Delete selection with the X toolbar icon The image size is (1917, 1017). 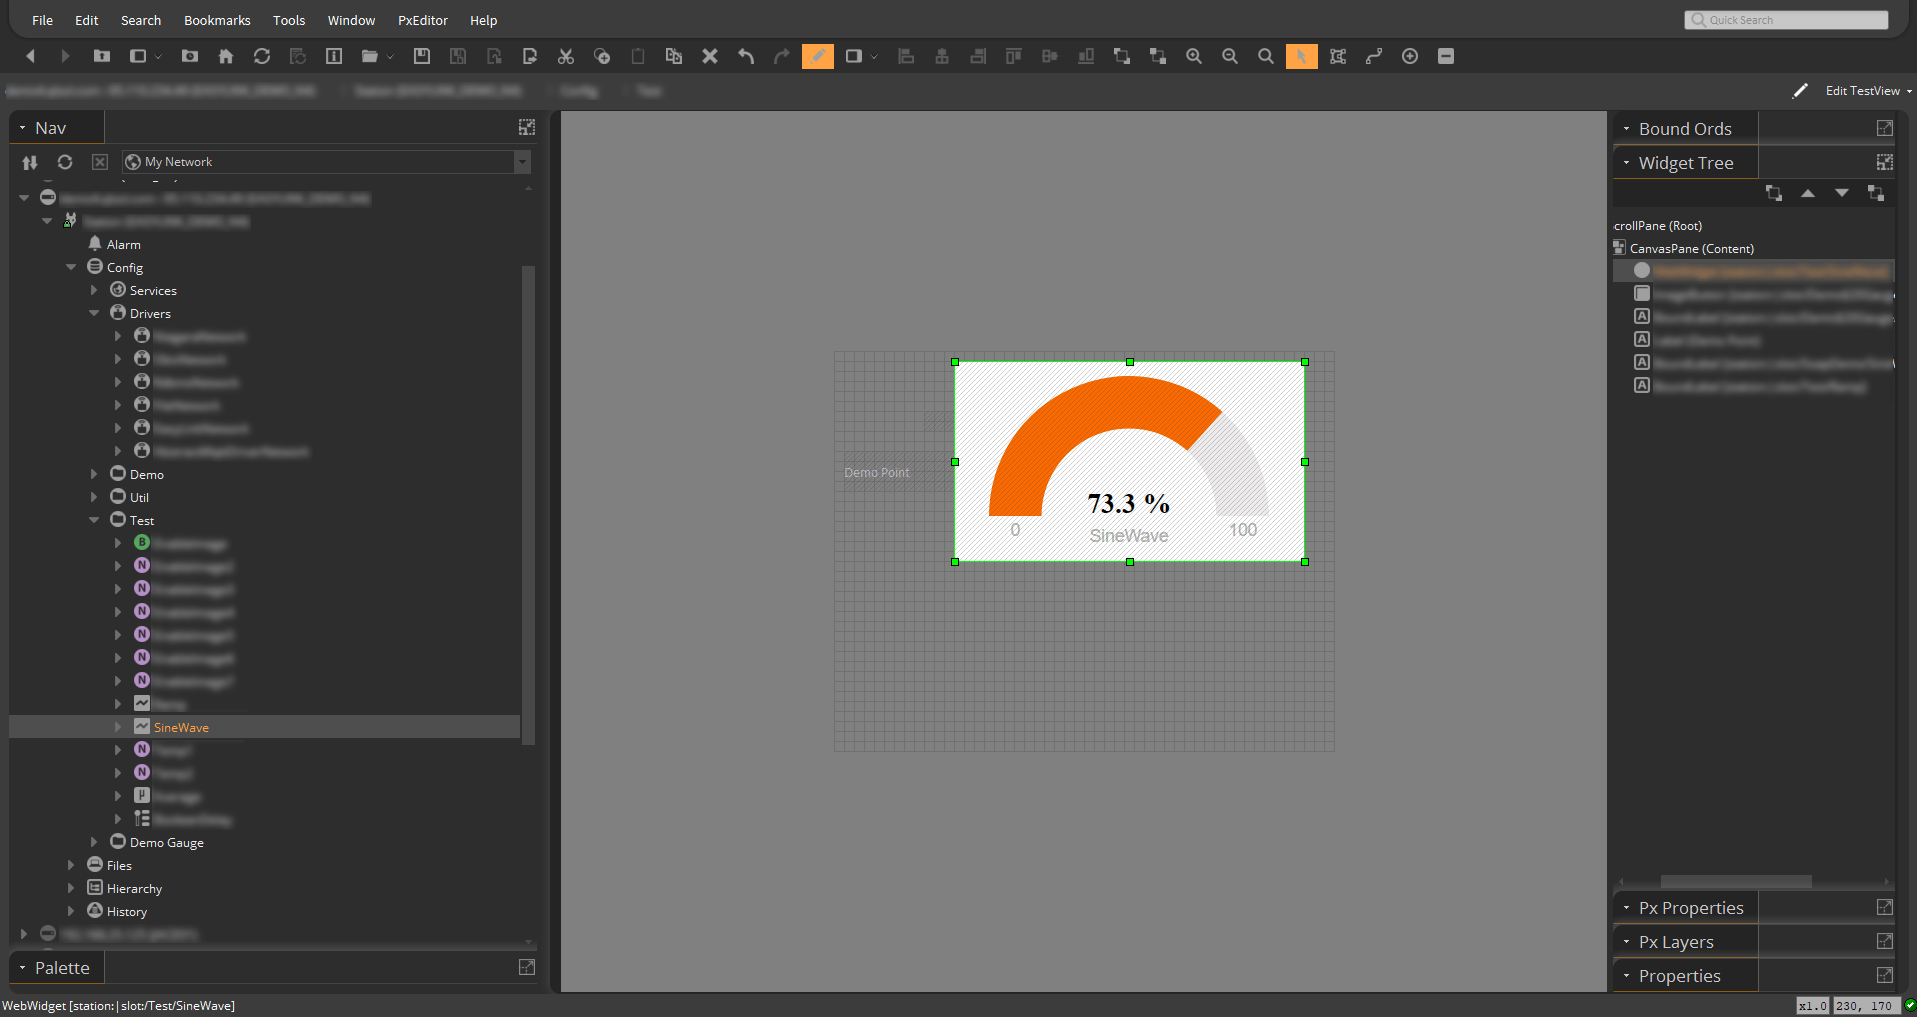(710, 56)
